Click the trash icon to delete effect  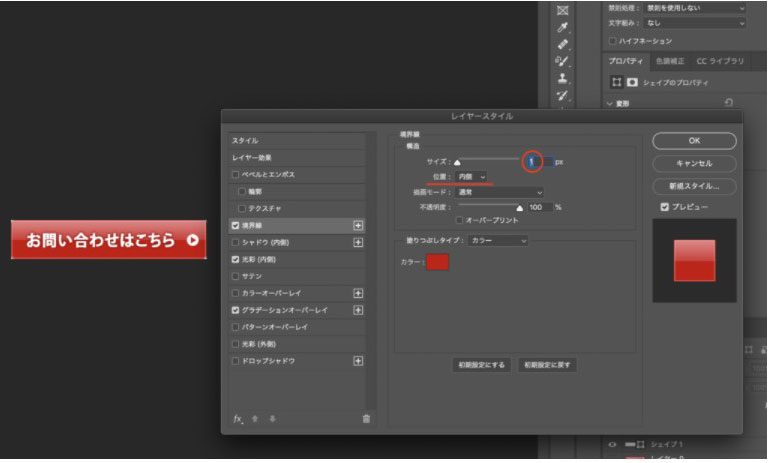[x=366, y=419]
